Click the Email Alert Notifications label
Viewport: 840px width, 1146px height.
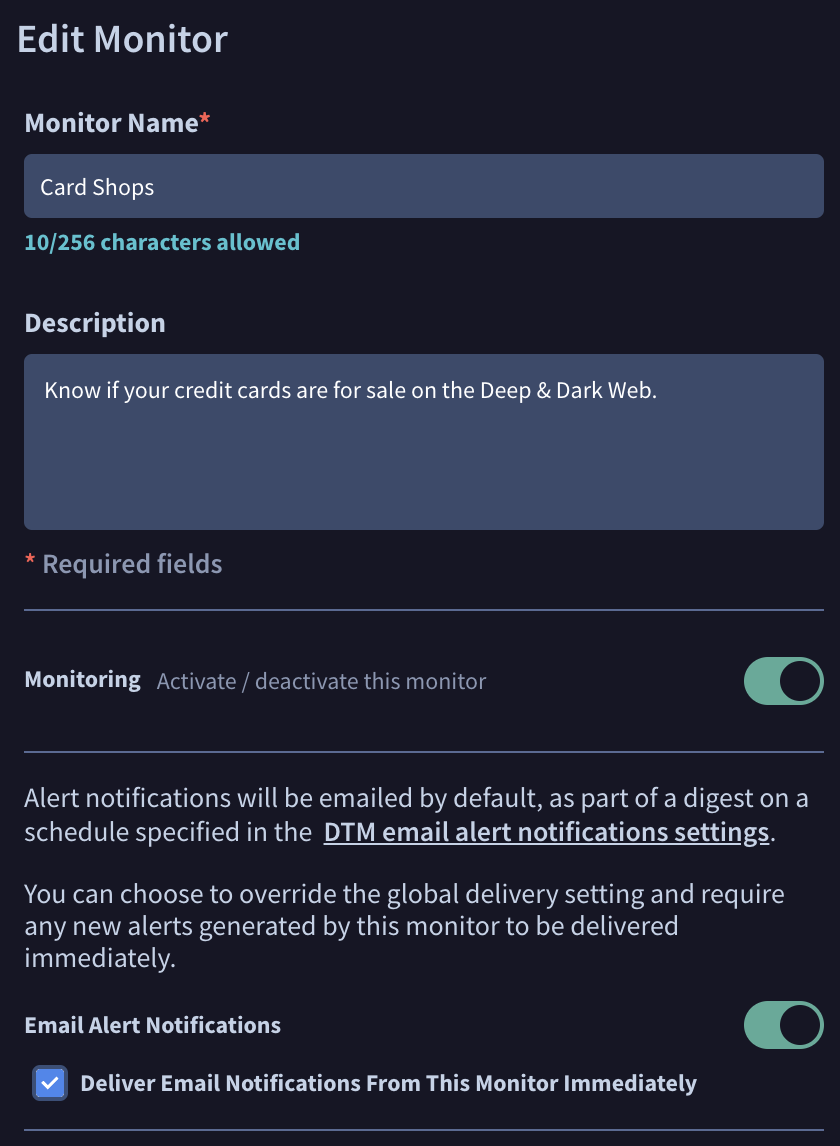click(x=152, y=1025)
